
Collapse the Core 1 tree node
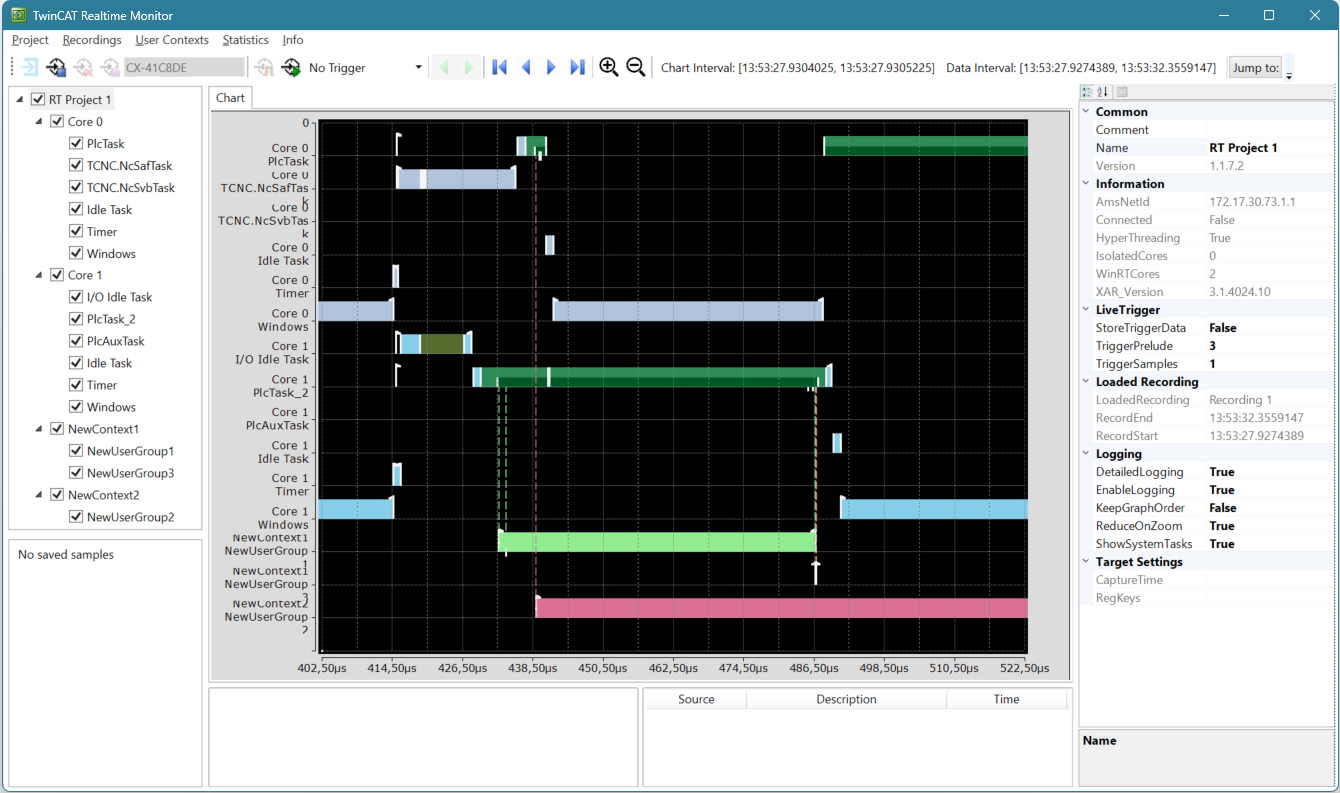pyautogui.click(x=39, y=275)
